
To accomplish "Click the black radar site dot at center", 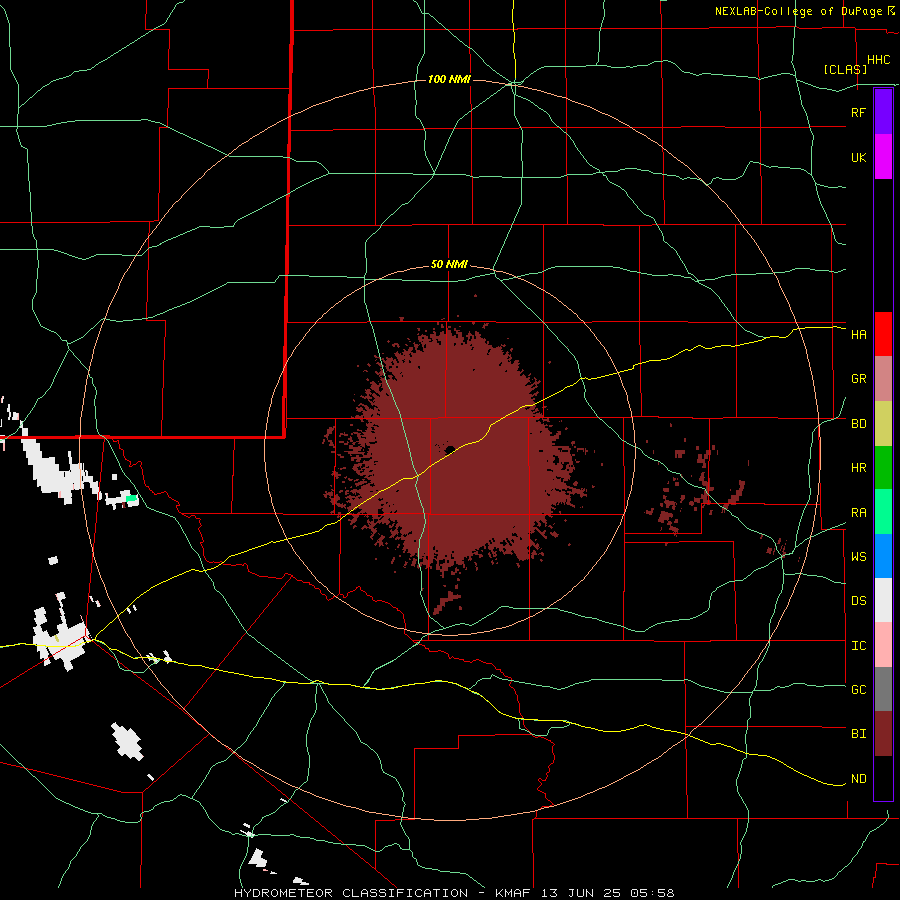I will [x=450, y=449].
